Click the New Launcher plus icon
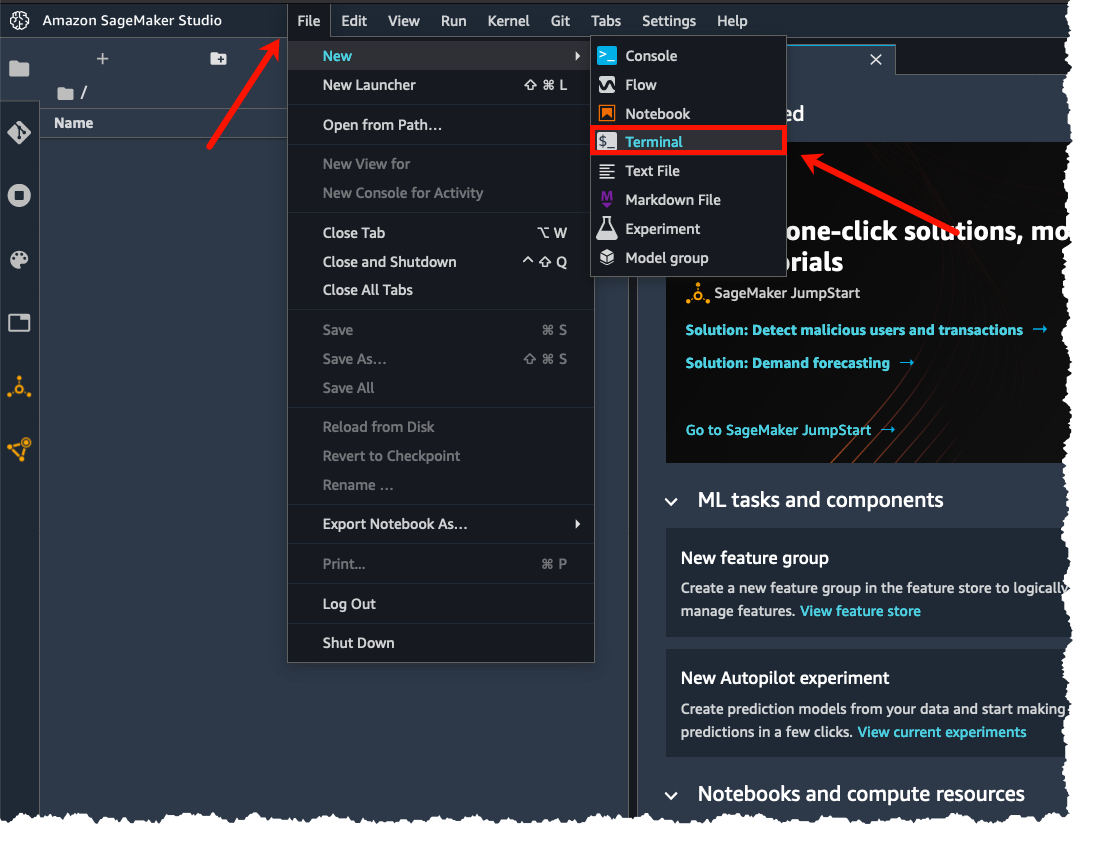 coord(102,59)
